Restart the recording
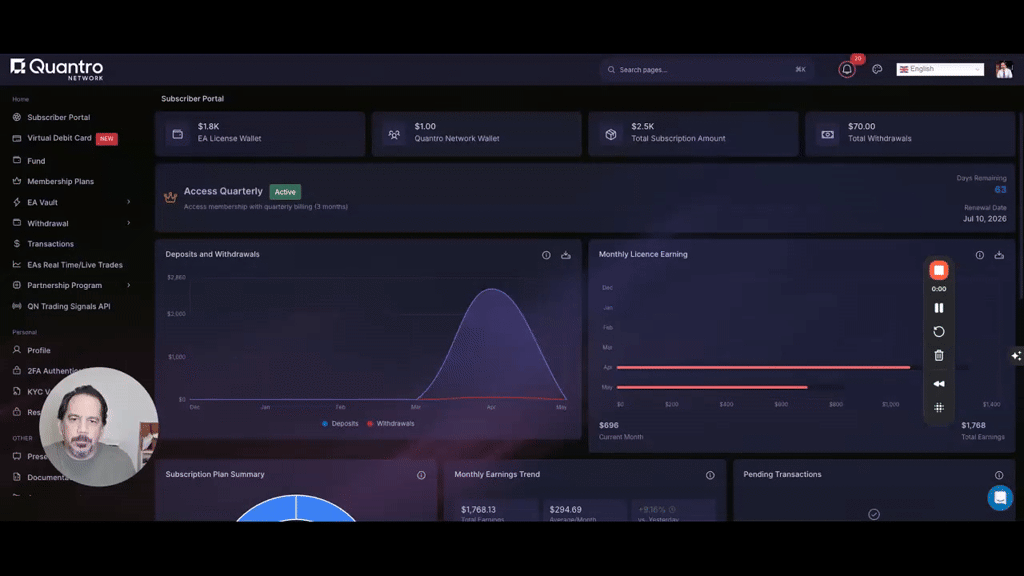The width and height of the screenshot is (1024, 576). [x=938, y=332]
